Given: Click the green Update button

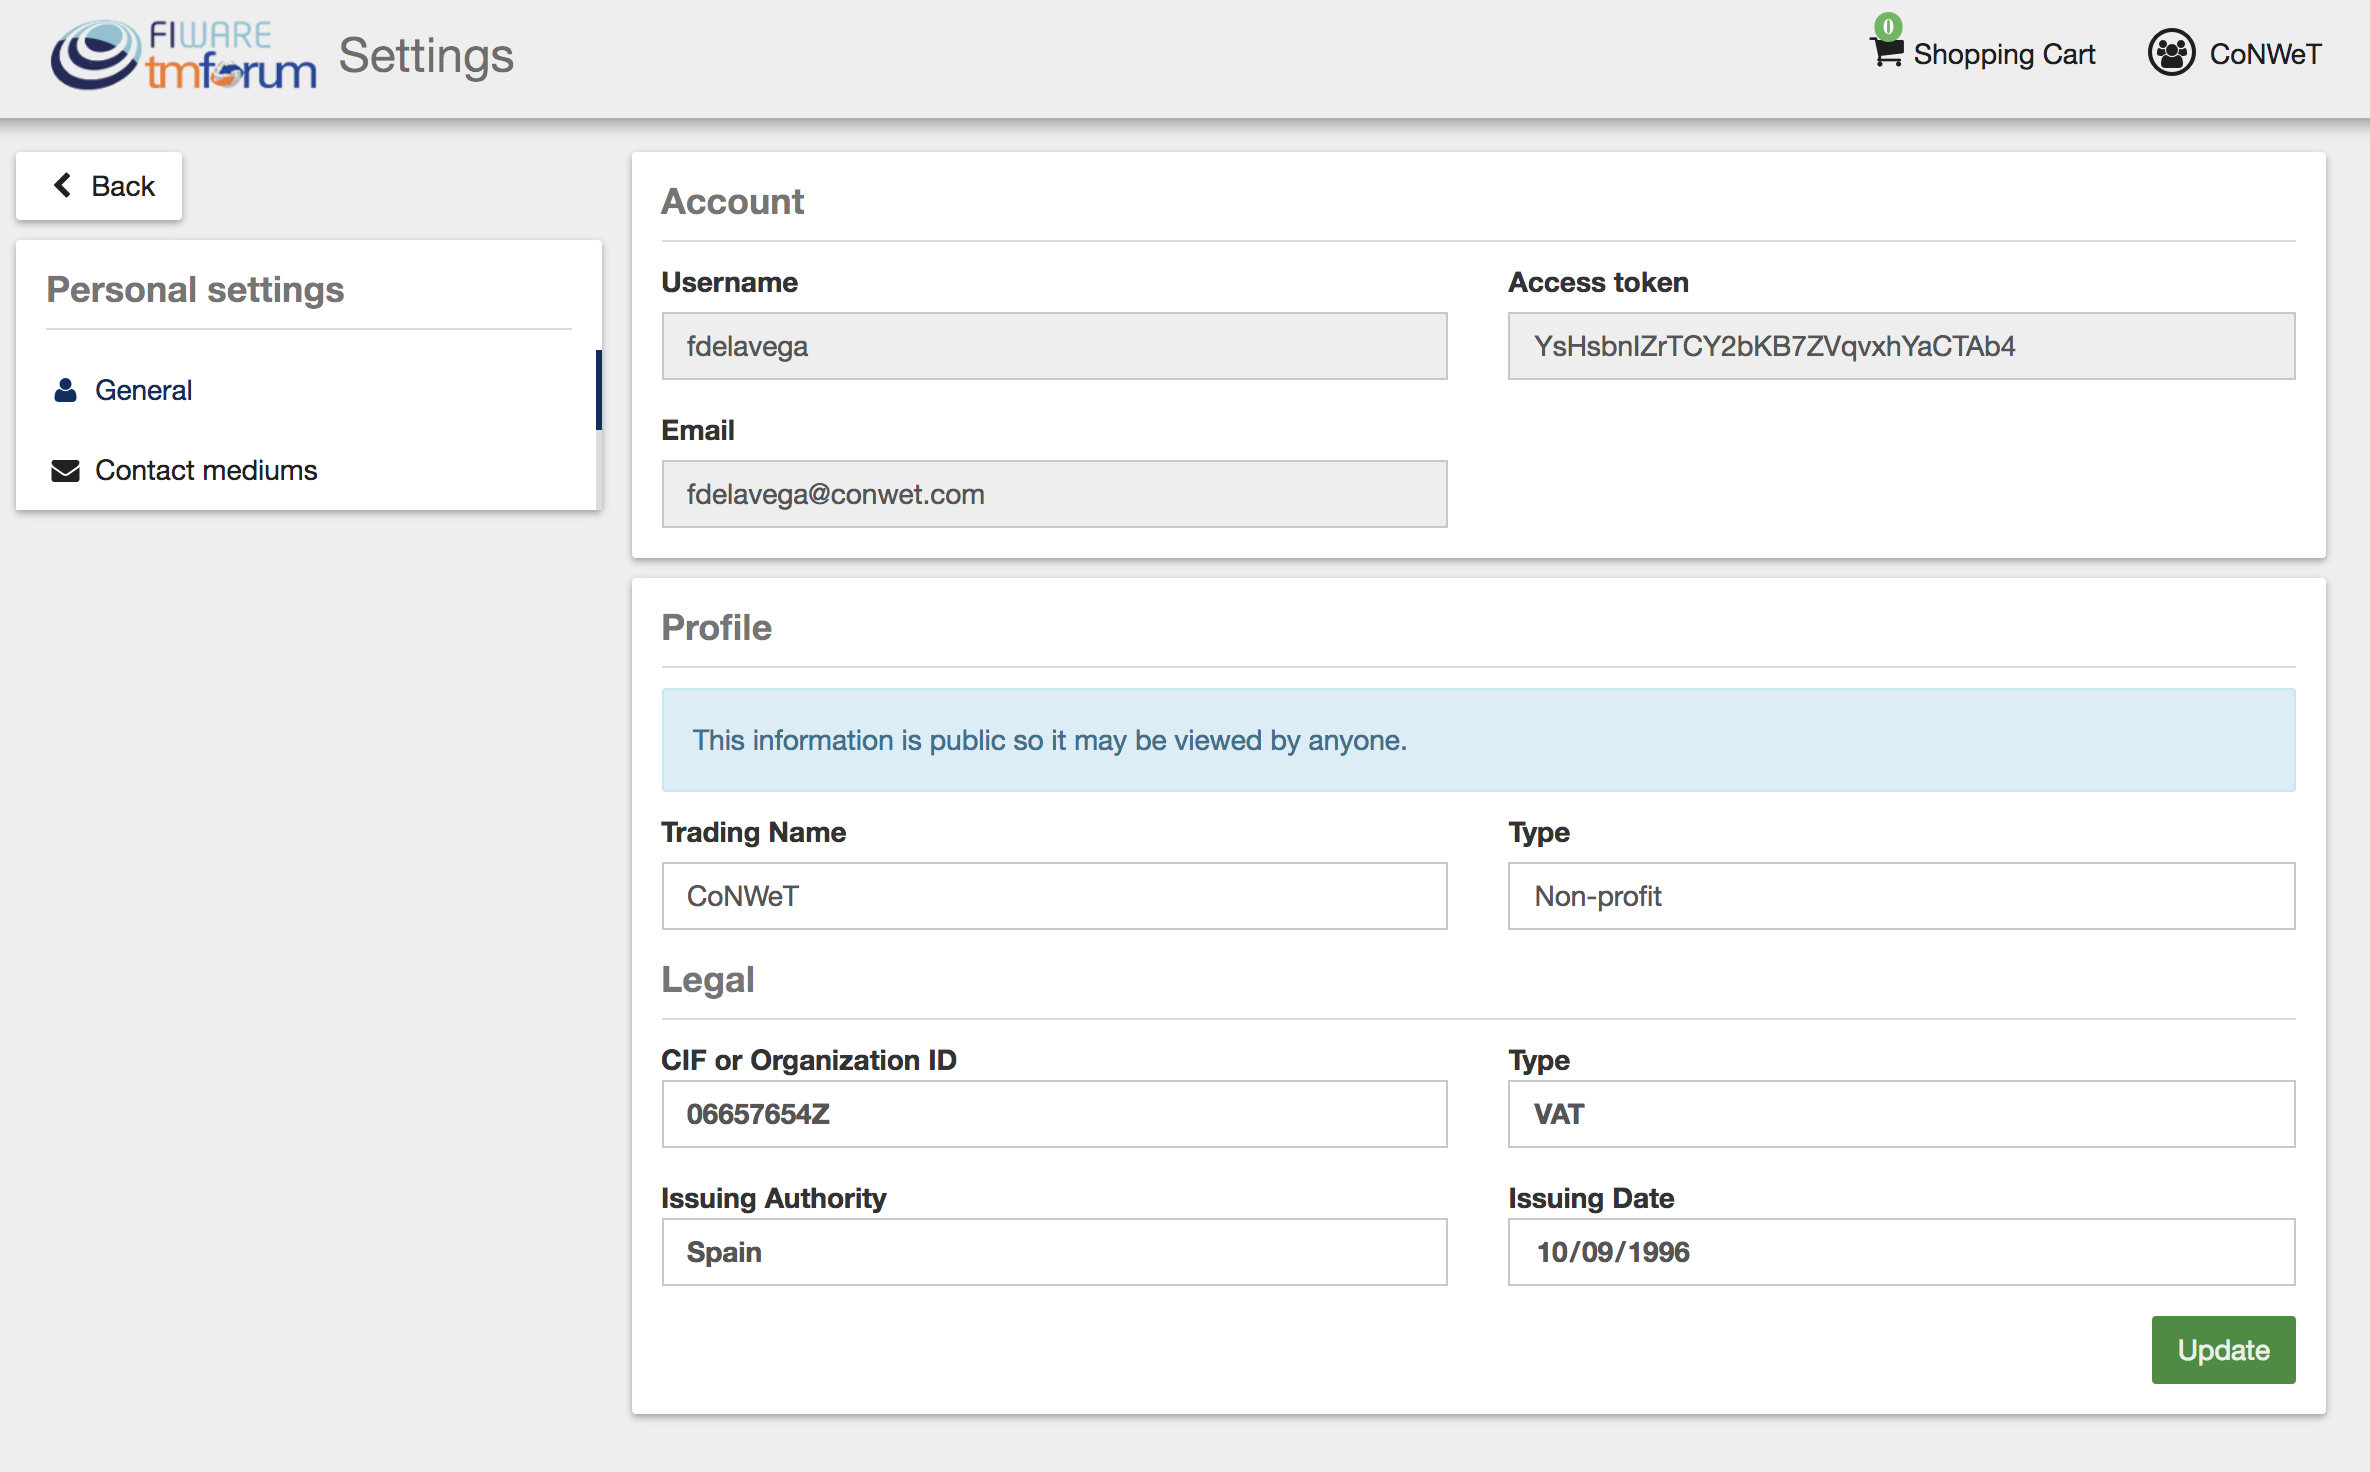Looking at the screenshot, I should pyautogui.click(x=2223, y=1350).
